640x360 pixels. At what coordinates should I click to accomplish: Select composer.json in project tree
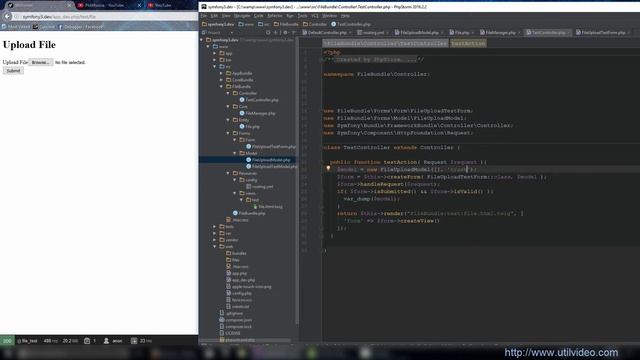click(236, 320)
